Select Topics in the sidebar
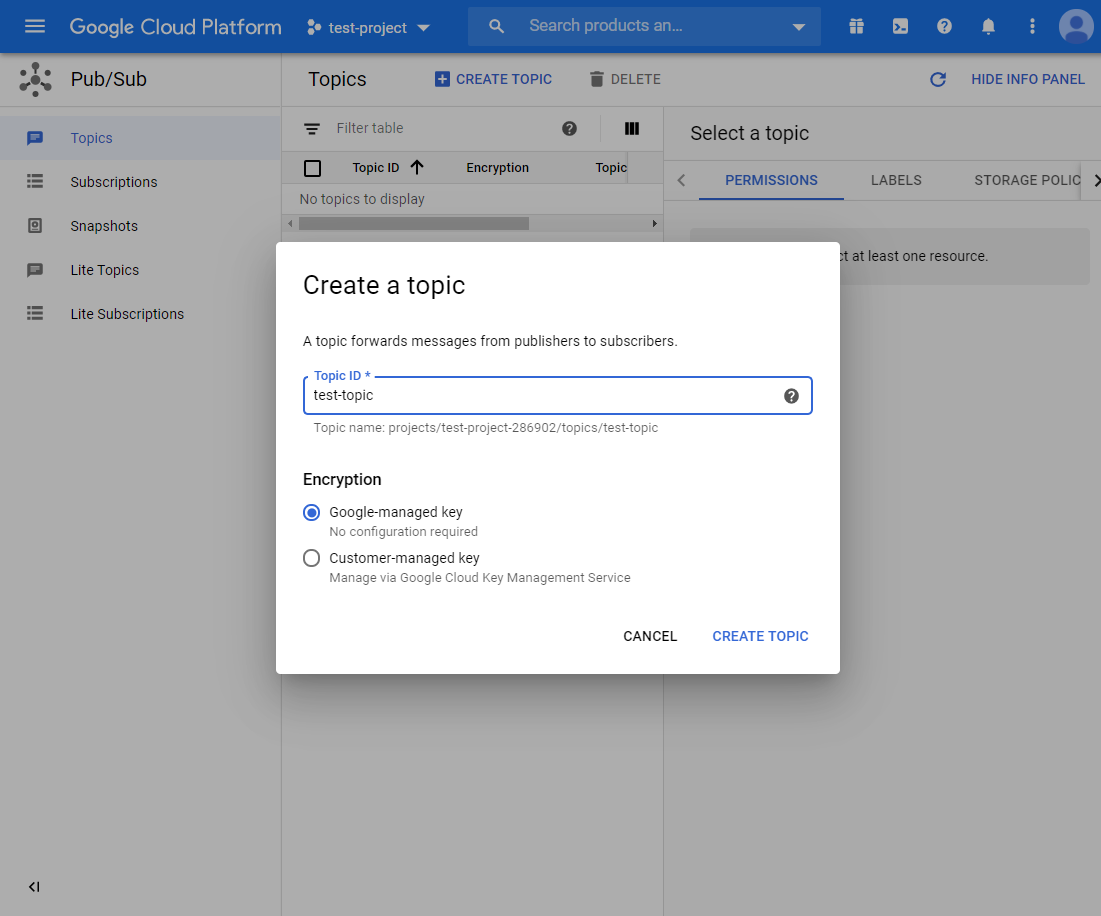 [140, 138]
